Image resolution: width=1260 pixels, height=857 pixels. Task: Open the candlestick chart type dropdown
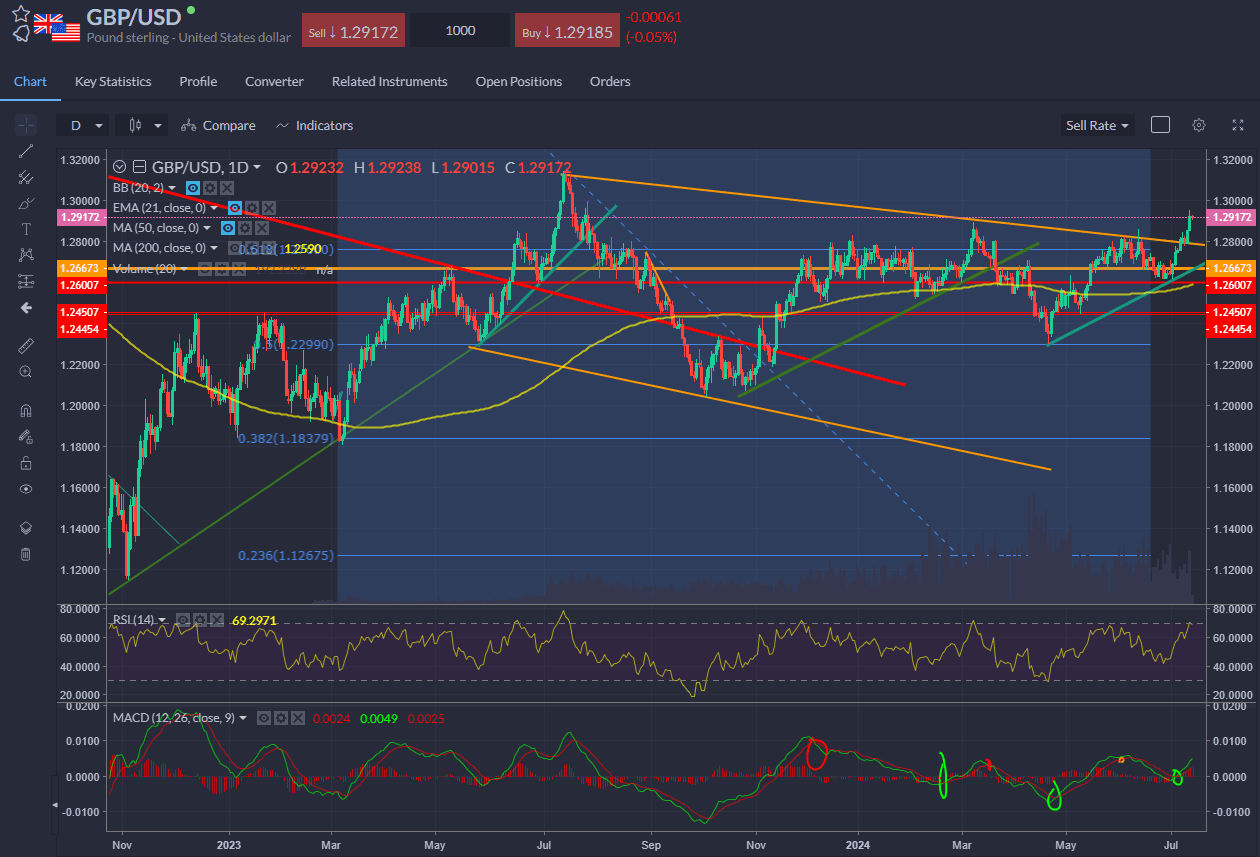(x=141, y=125)
